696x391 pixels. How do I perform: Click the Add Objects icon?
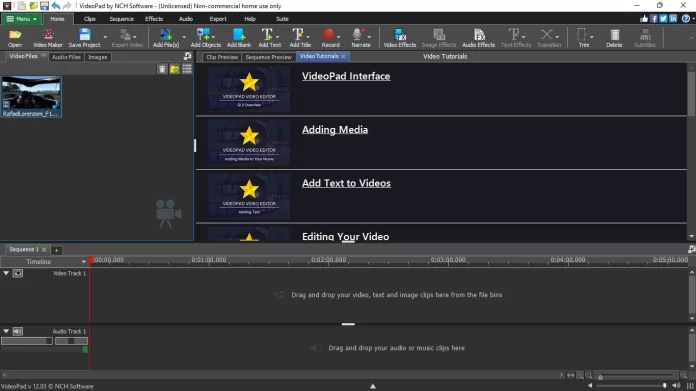[x=205, y=37]
